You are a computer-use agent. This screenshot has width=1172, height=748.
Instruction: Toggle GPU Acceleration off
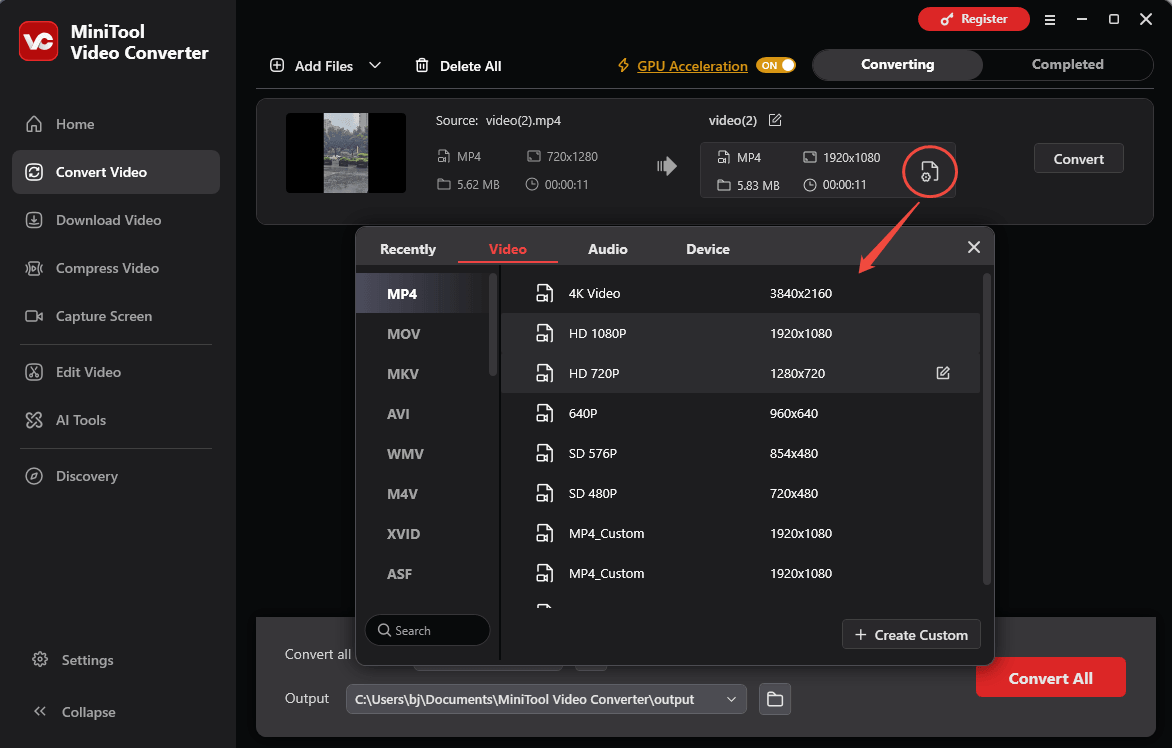(x=776, y=65)
